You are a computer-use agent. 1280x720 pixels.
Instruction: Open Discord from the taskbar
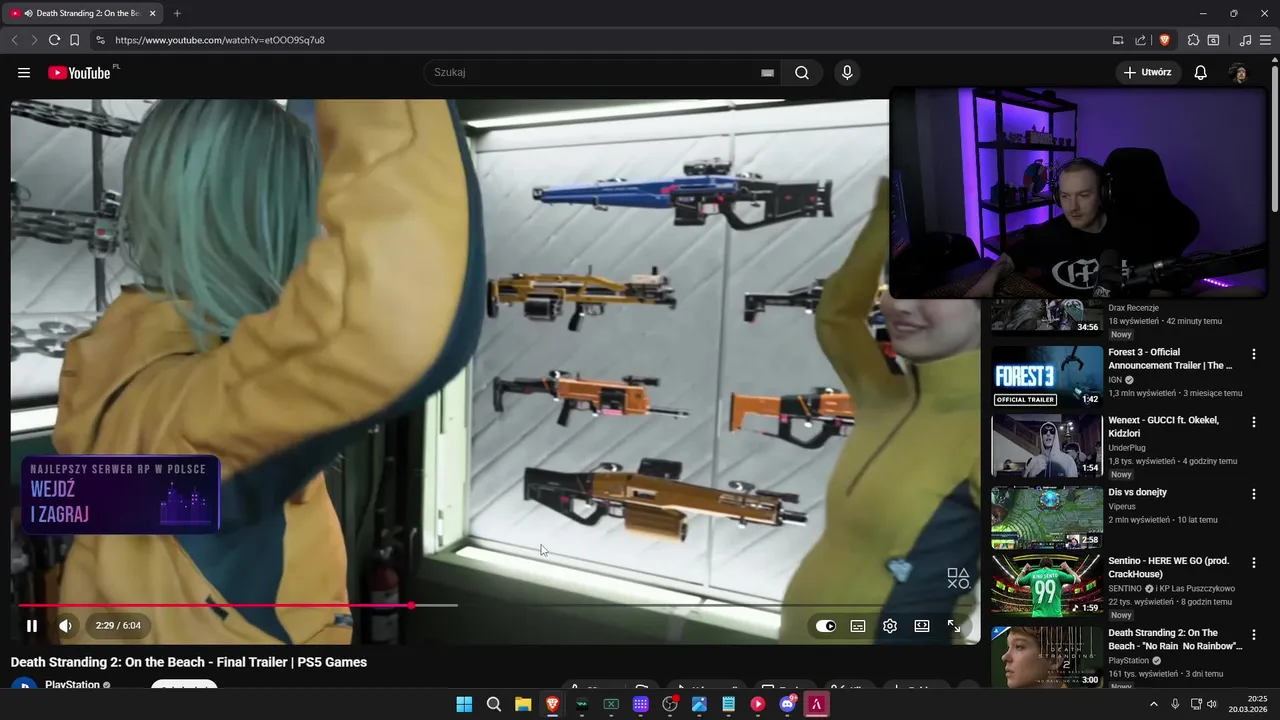pos(787,704)
